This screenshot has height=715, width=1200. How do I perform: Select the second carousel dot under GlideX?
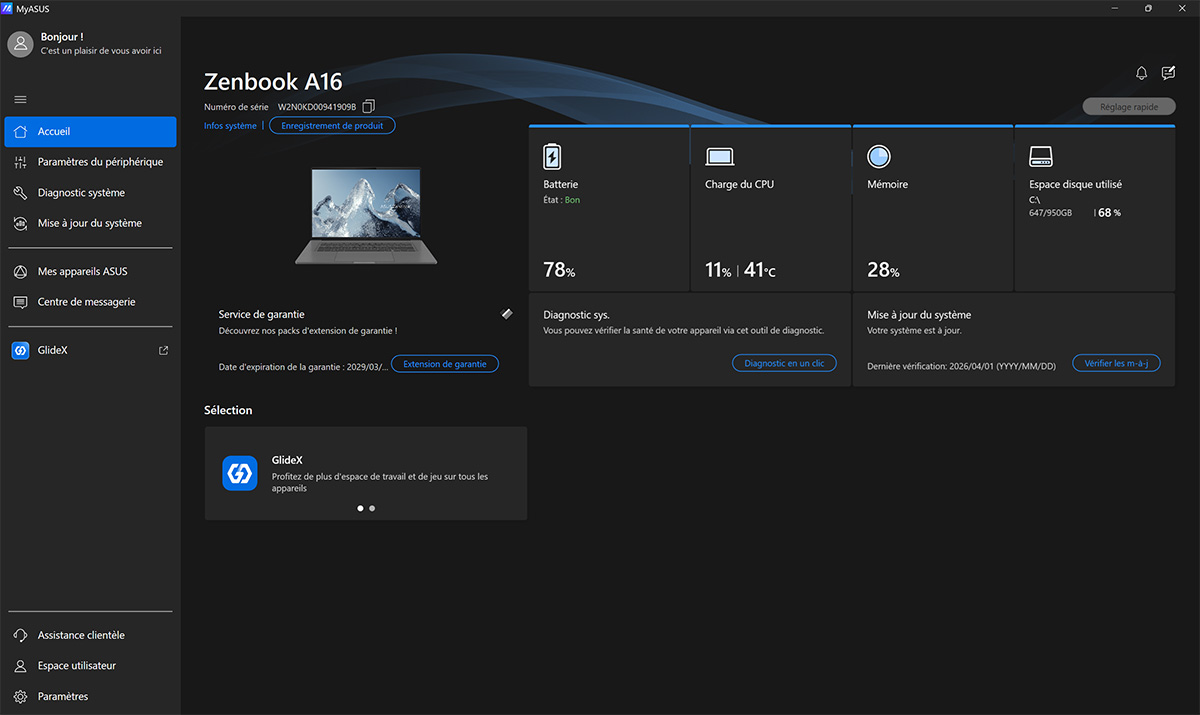click(371, 508)
